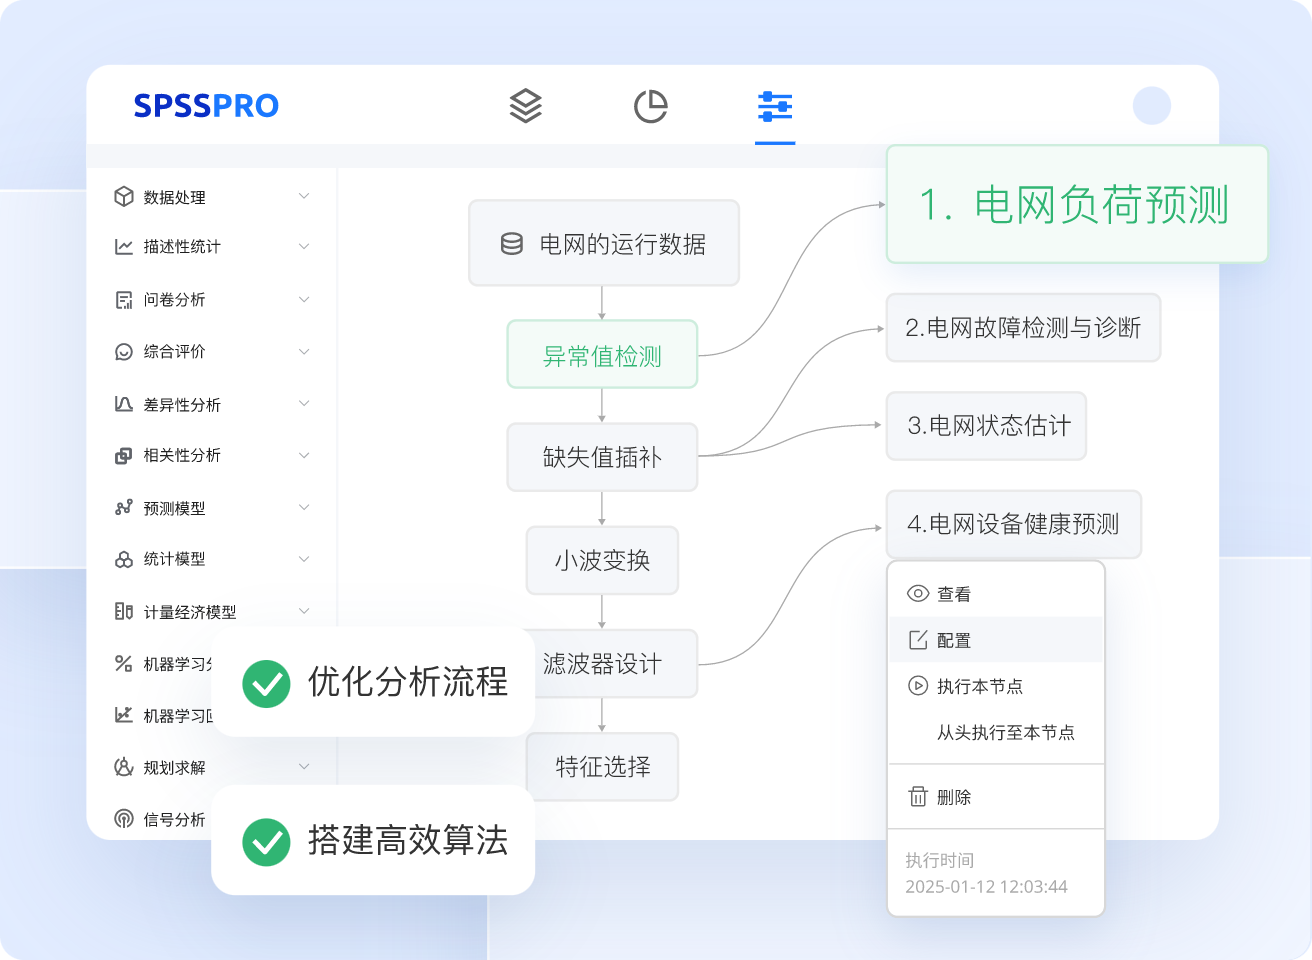Click the questionnaire icon beside 问卷分析
This screenshot has height=960, width=1312.
pyautogui.click(x=124, y=299)
